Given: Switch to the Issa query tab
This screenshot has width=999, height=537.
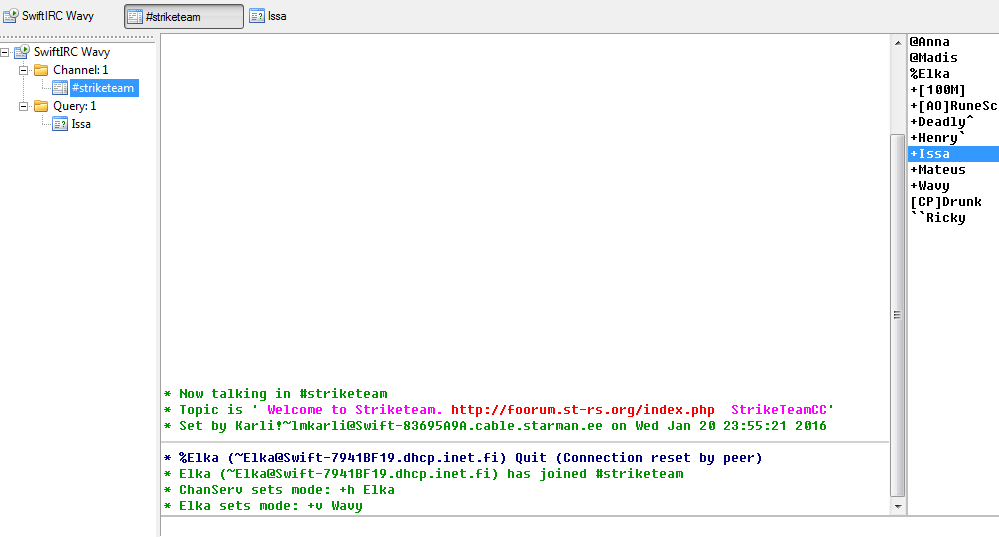Looking at the screenshot, I should [268, 16].
